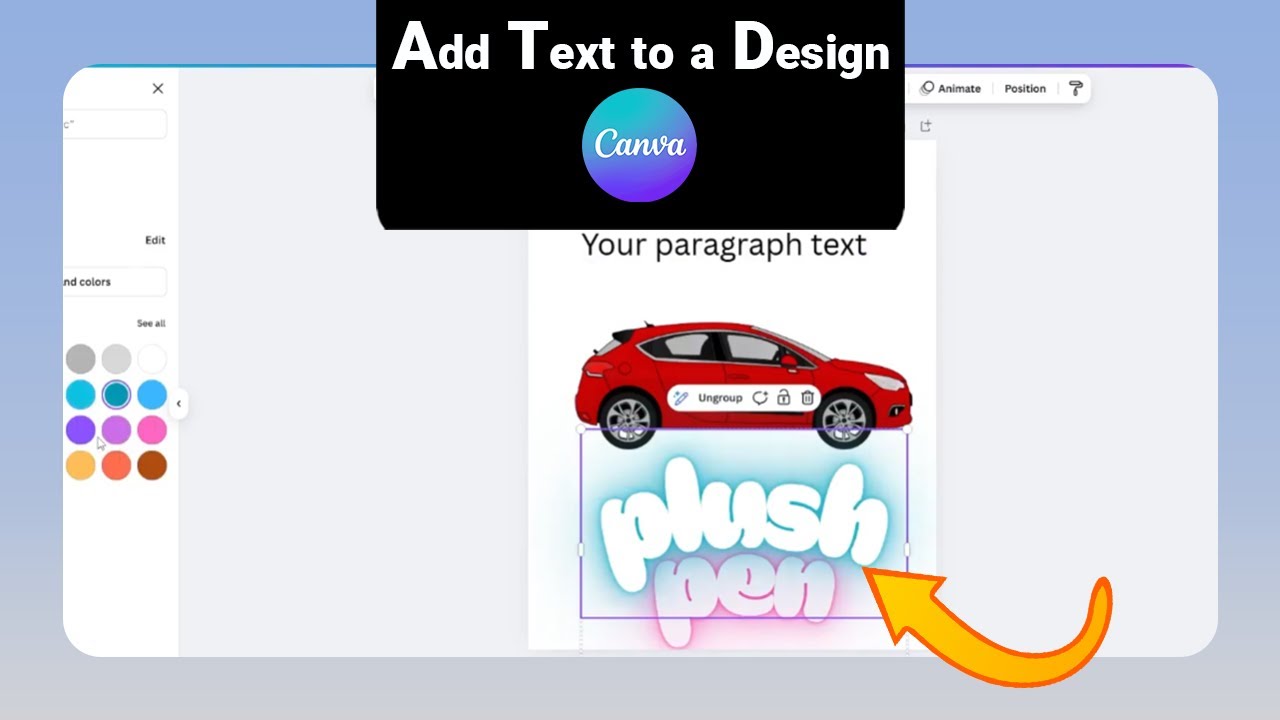Viewport: 1280px width, 720px height.
Task: Ungroup the selected elements
Action: tap(720, 398)
